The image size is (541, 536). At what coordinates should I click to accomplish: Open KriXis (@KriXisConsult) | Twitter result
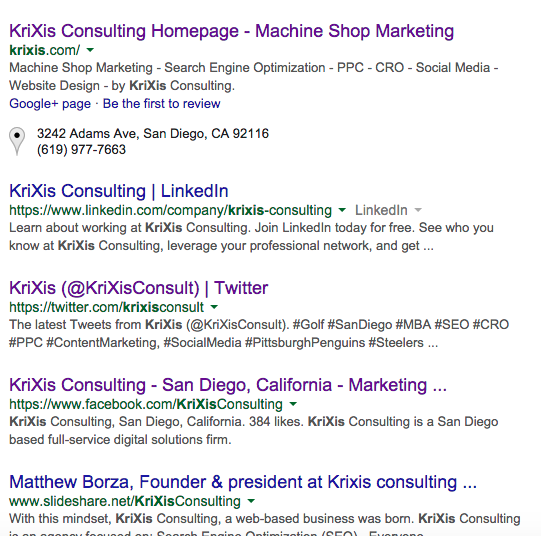pos(138,288)
